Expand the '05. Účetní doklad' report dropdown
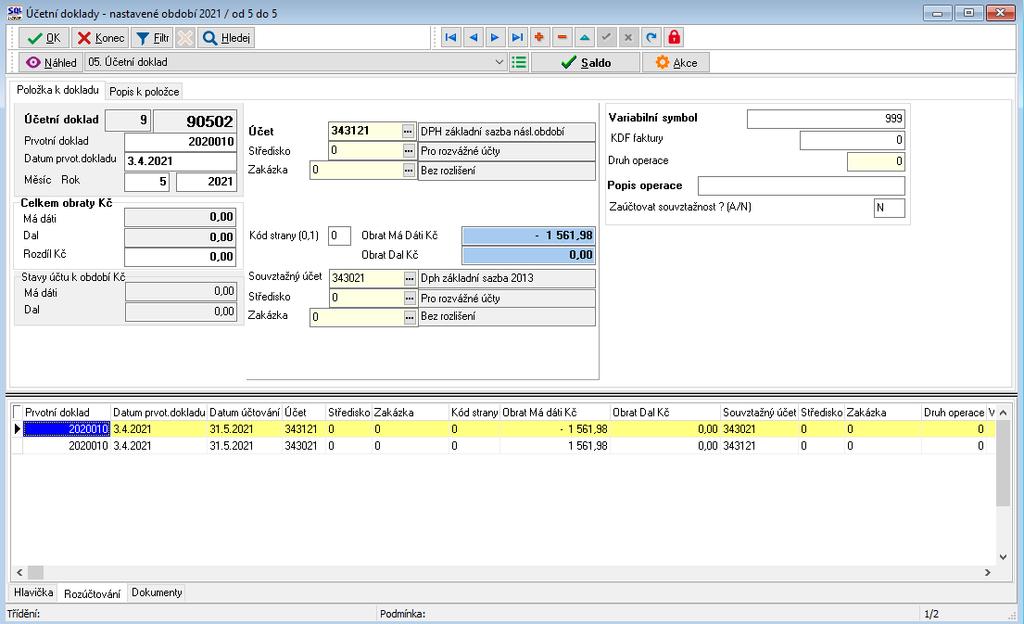The height and width of the screenshot is (624, 1024). (x=499, y=62)
